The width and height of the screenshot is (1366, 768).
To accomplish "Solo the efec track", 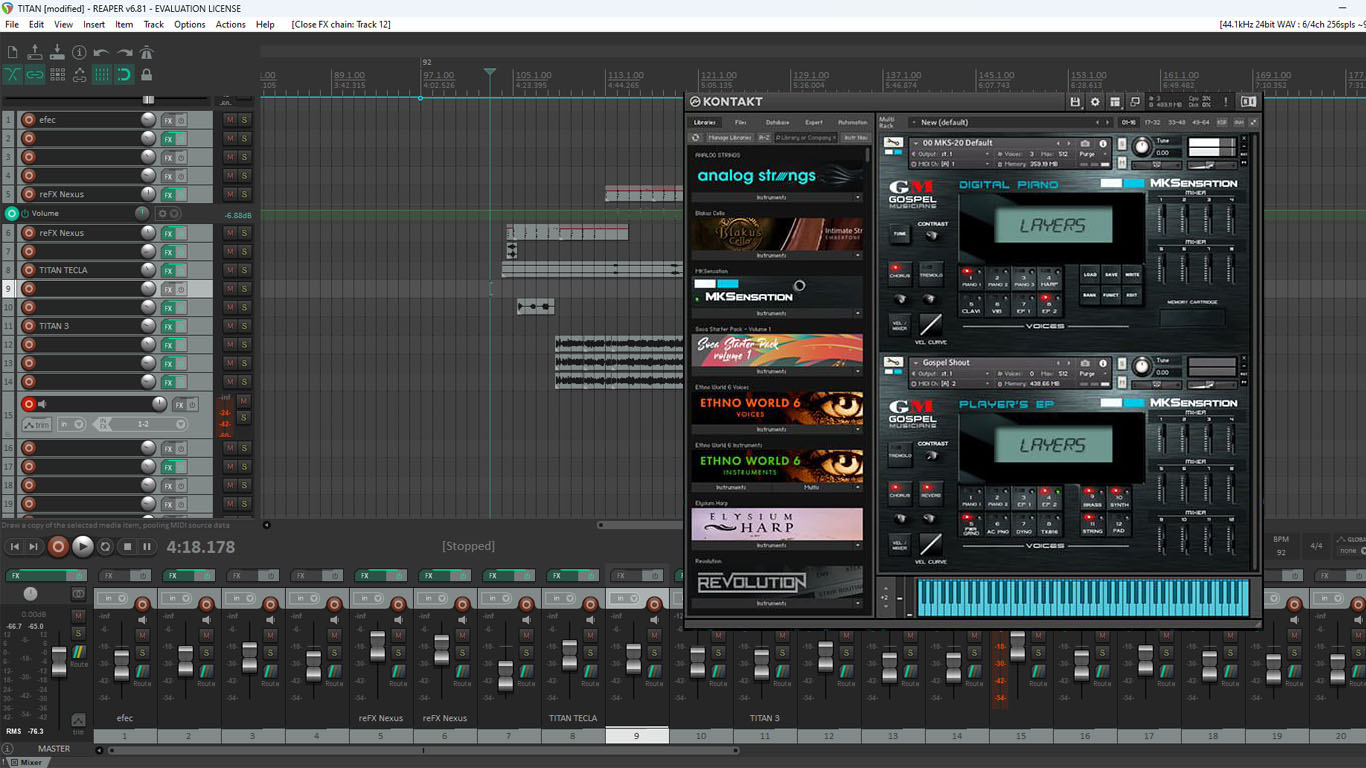I will (x=244, y=120).
